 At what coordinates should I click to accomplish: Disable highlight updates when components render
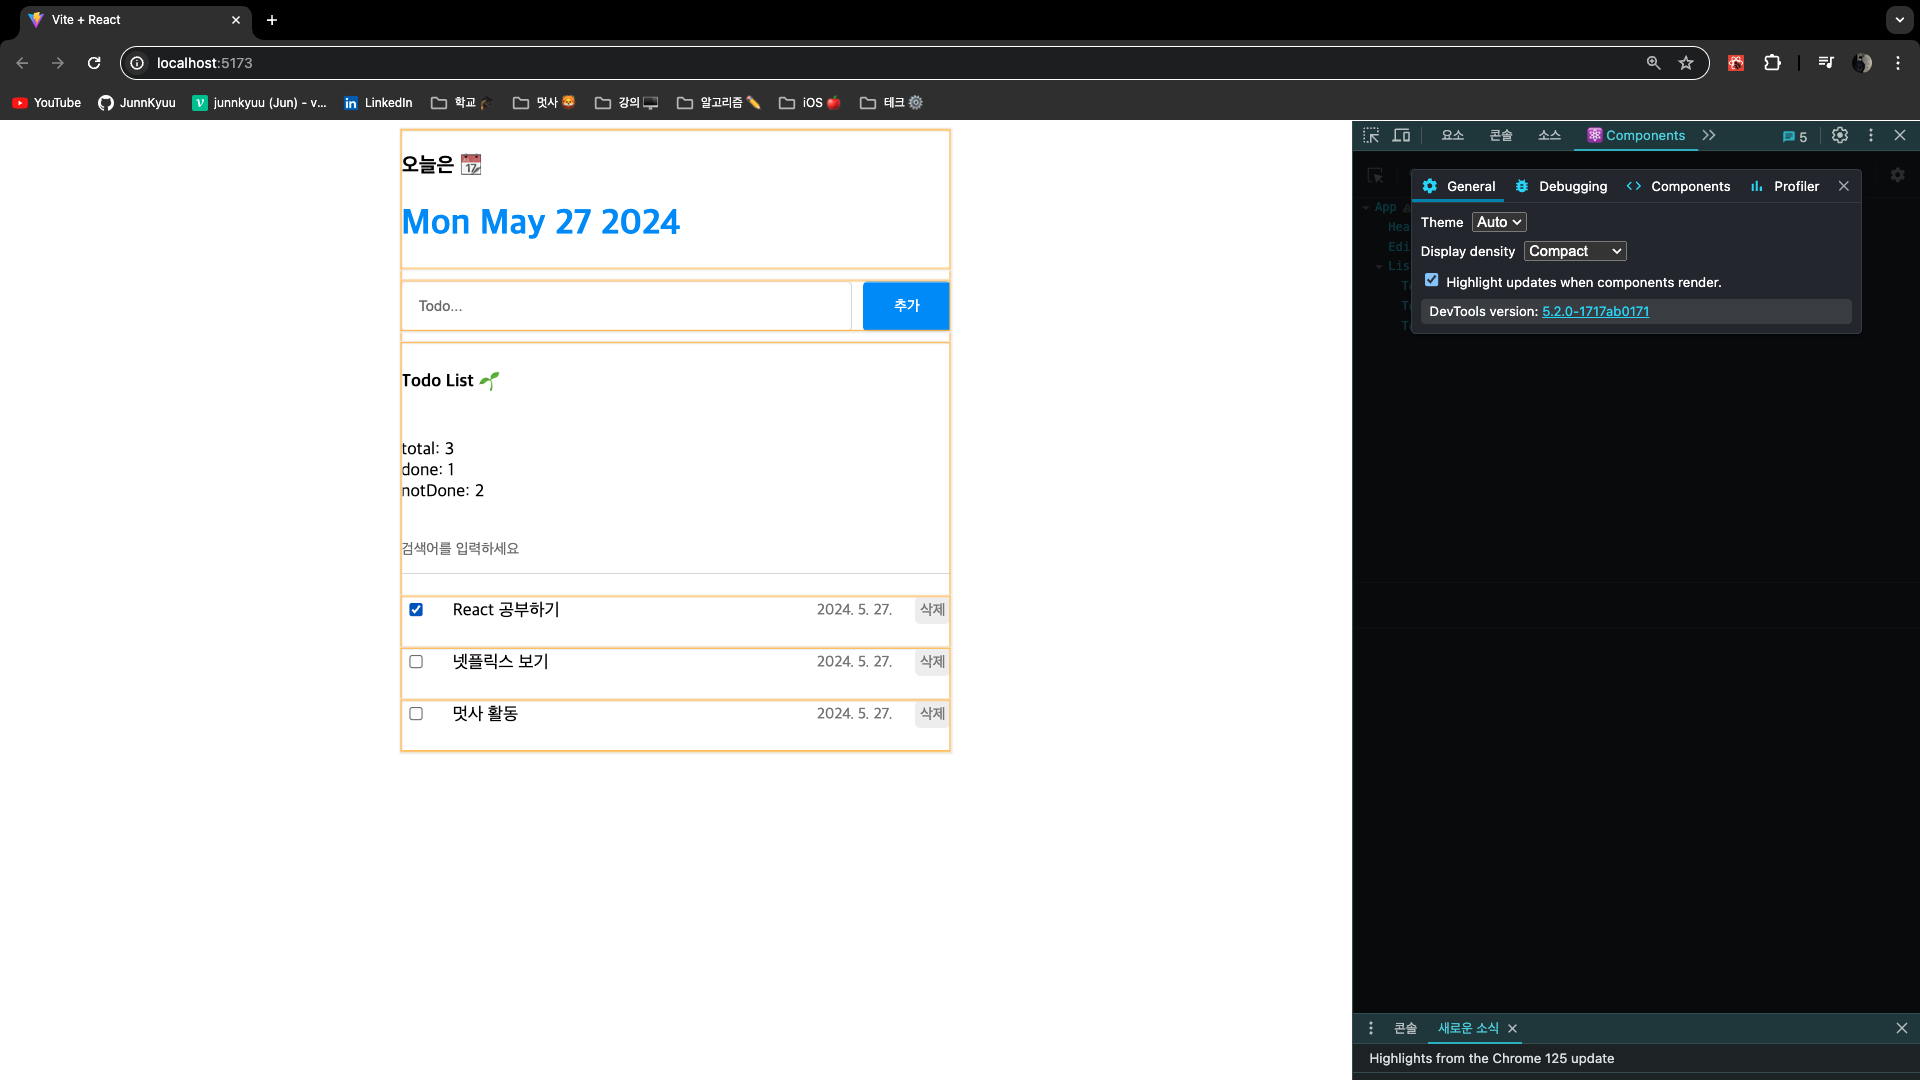coord(1432,281)
